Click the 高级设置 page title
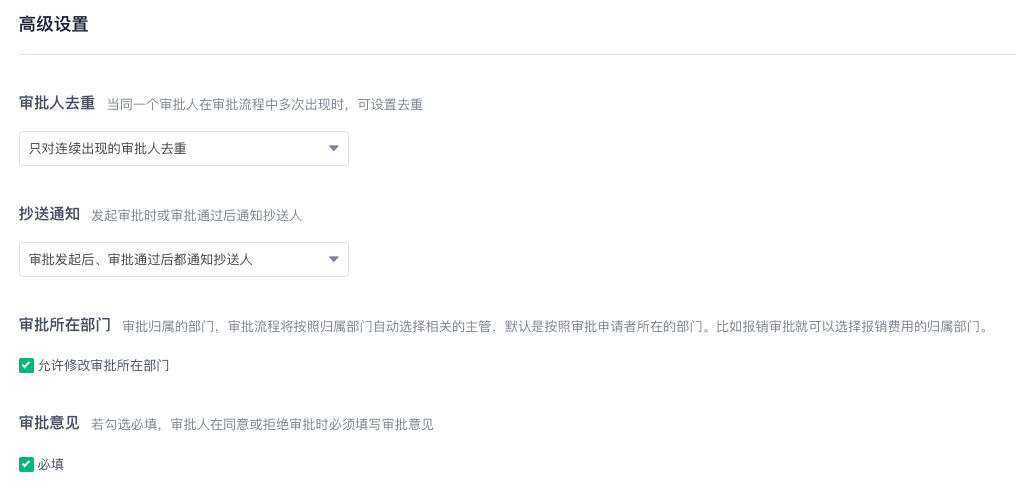The image size is (1016, 489). 54,25
